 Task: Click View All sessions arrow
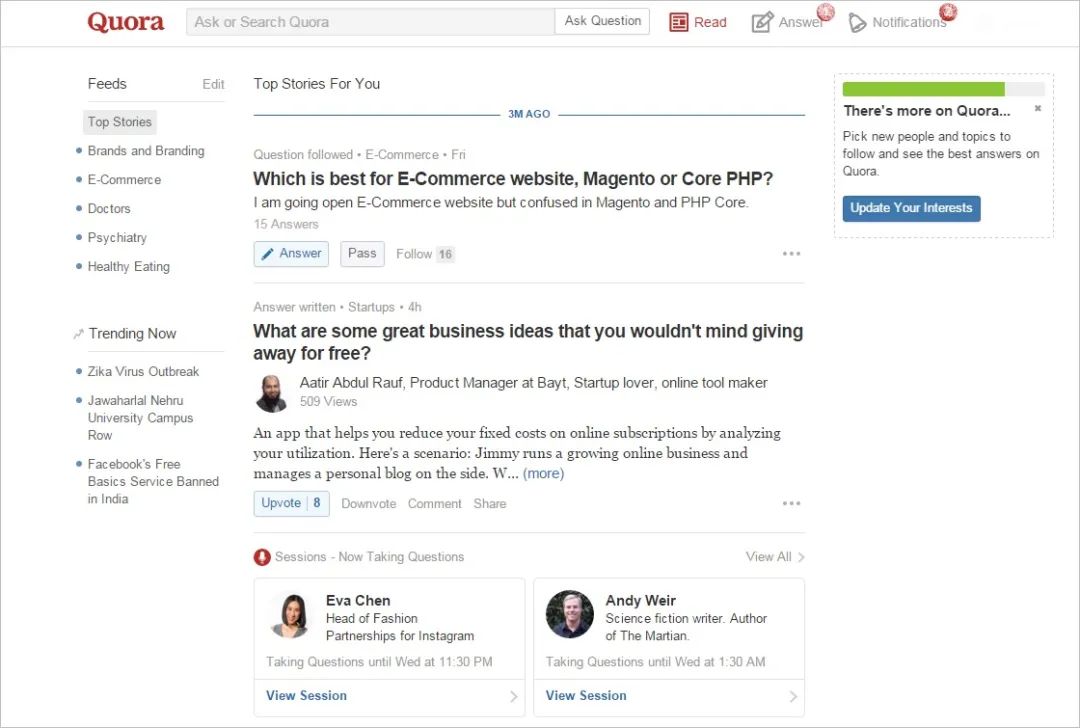tap(800, 557)
